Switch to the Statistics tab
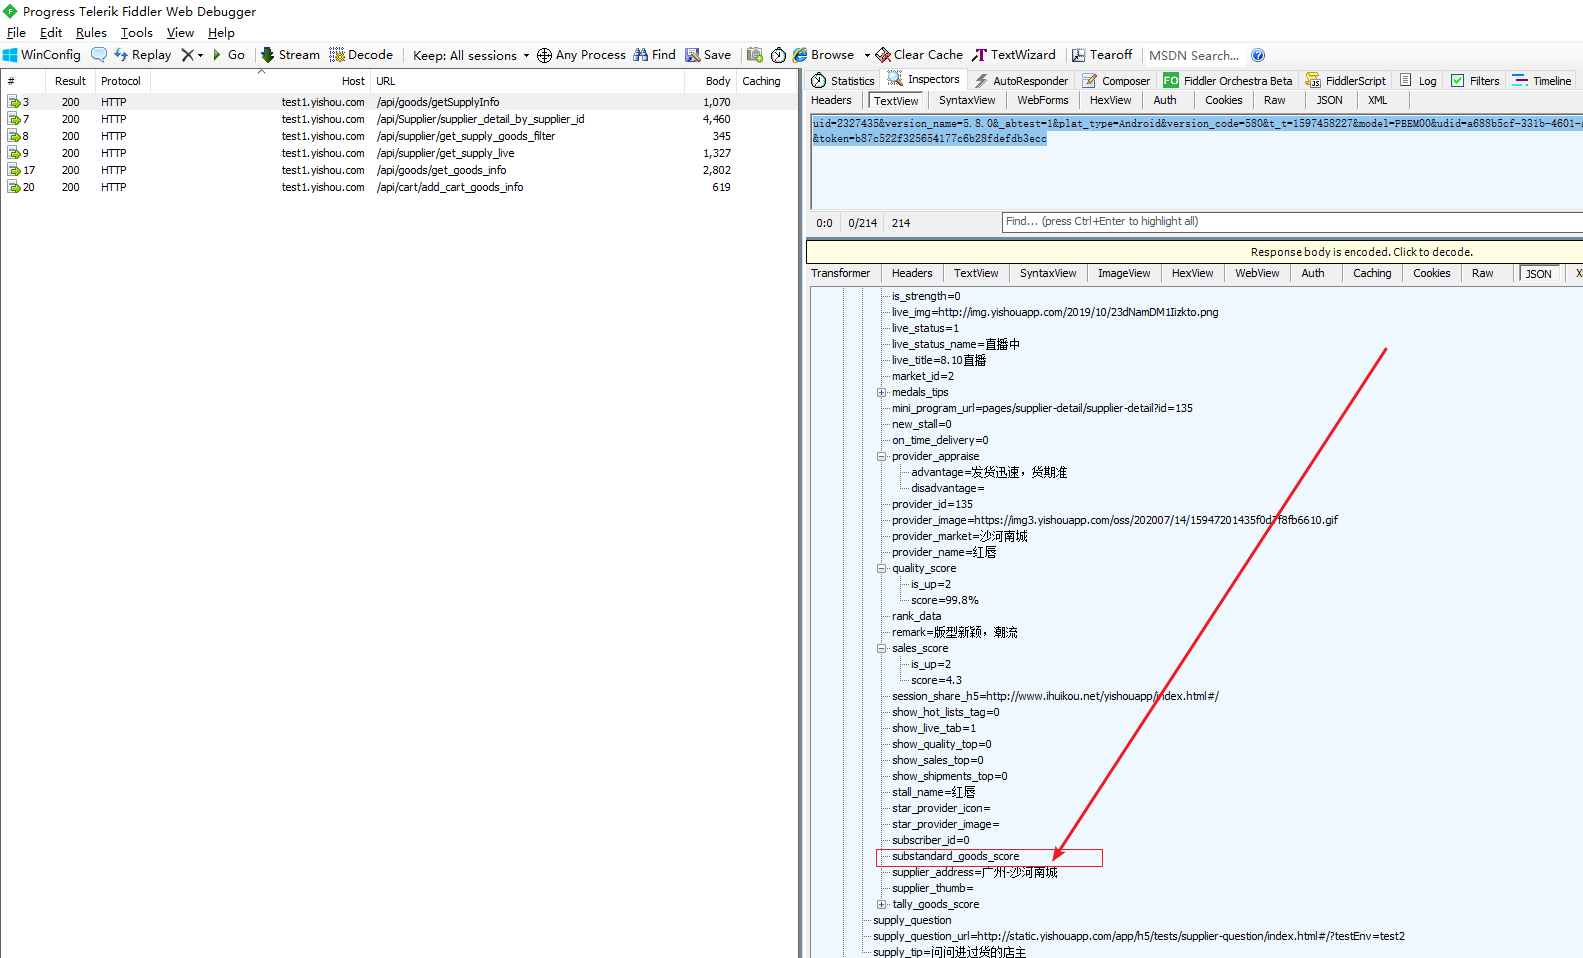This screenshot has height=958, width=1583. 843,81
